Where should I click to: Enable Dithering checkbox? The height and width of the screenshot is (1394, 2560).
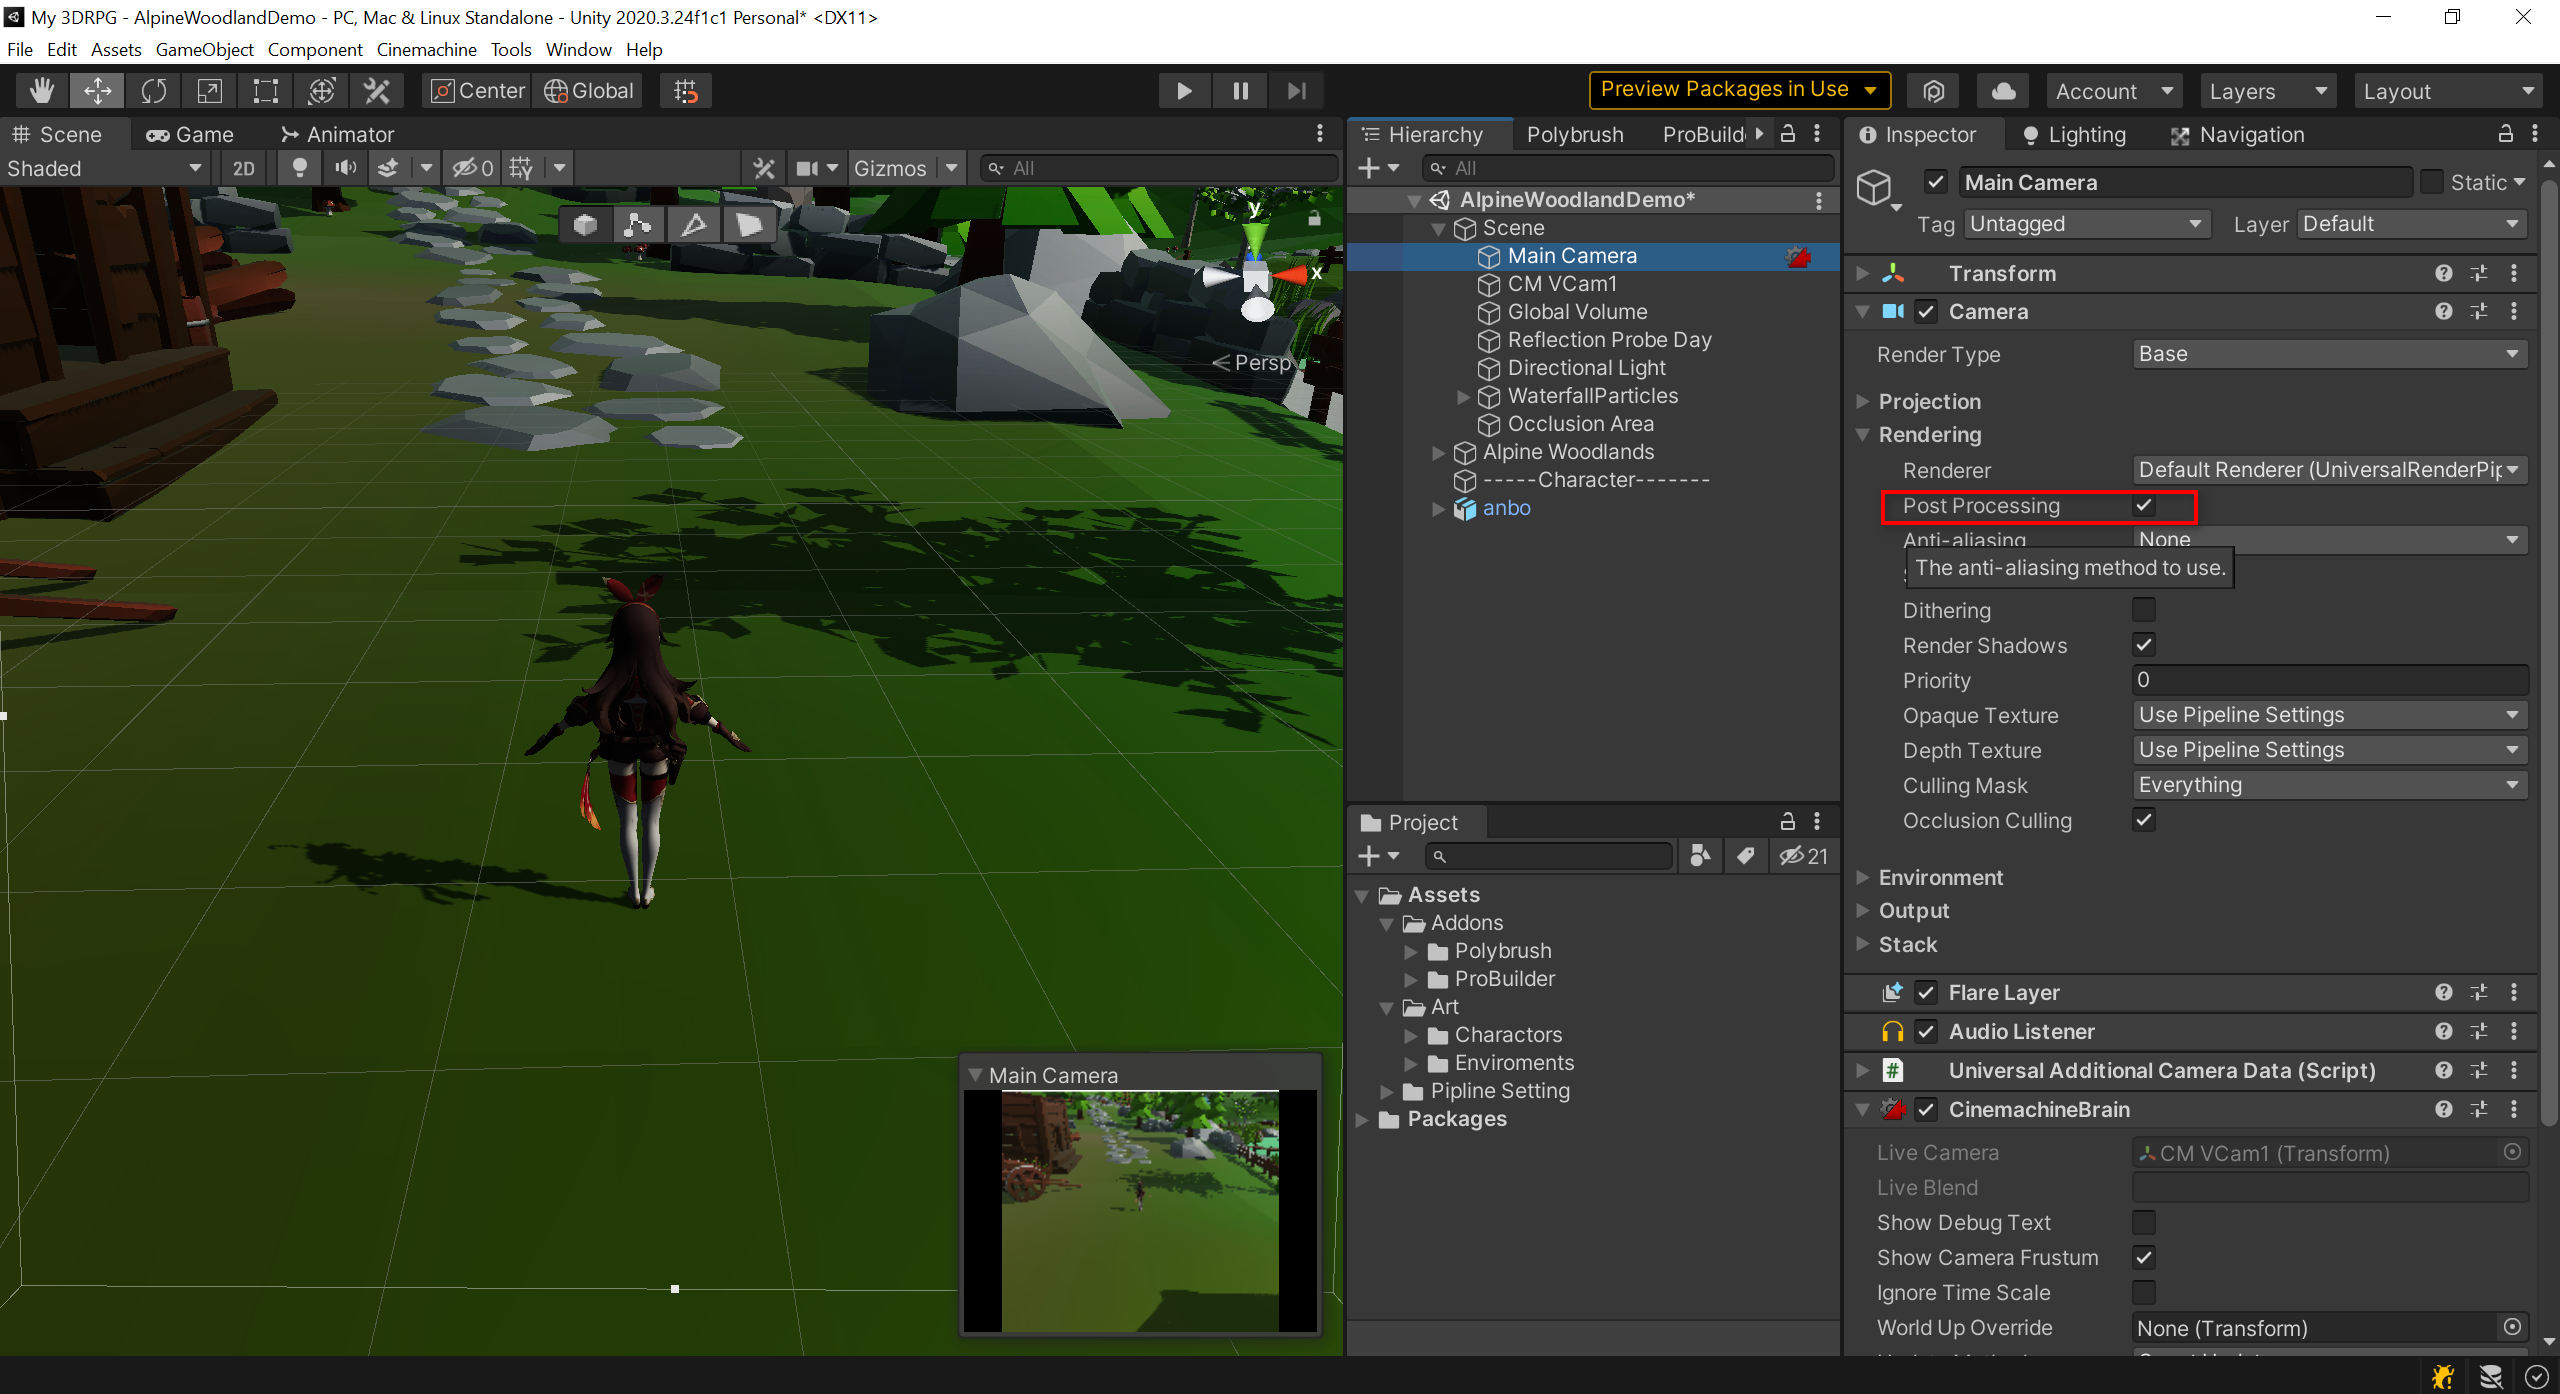point(2144,610)
